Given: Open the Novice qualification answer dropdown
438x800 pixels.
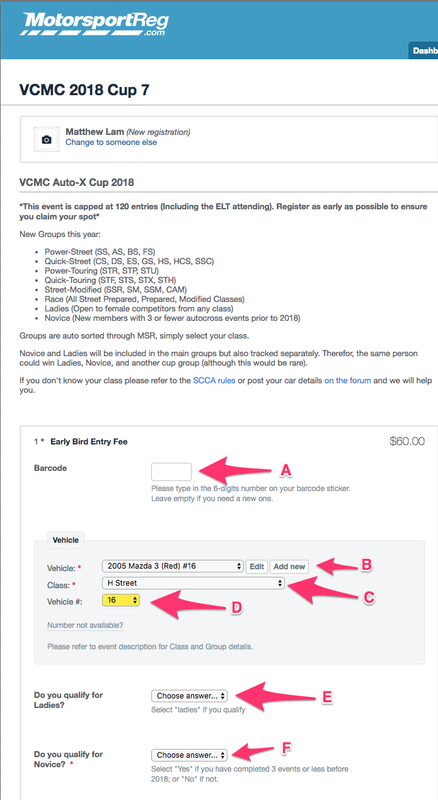Looking at the screenshot, I should (189, 755).
